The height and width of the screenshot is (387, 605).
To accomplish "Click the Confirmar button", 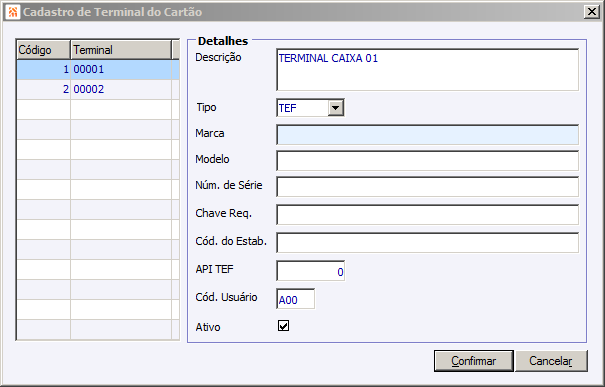I will click(473, 361).
